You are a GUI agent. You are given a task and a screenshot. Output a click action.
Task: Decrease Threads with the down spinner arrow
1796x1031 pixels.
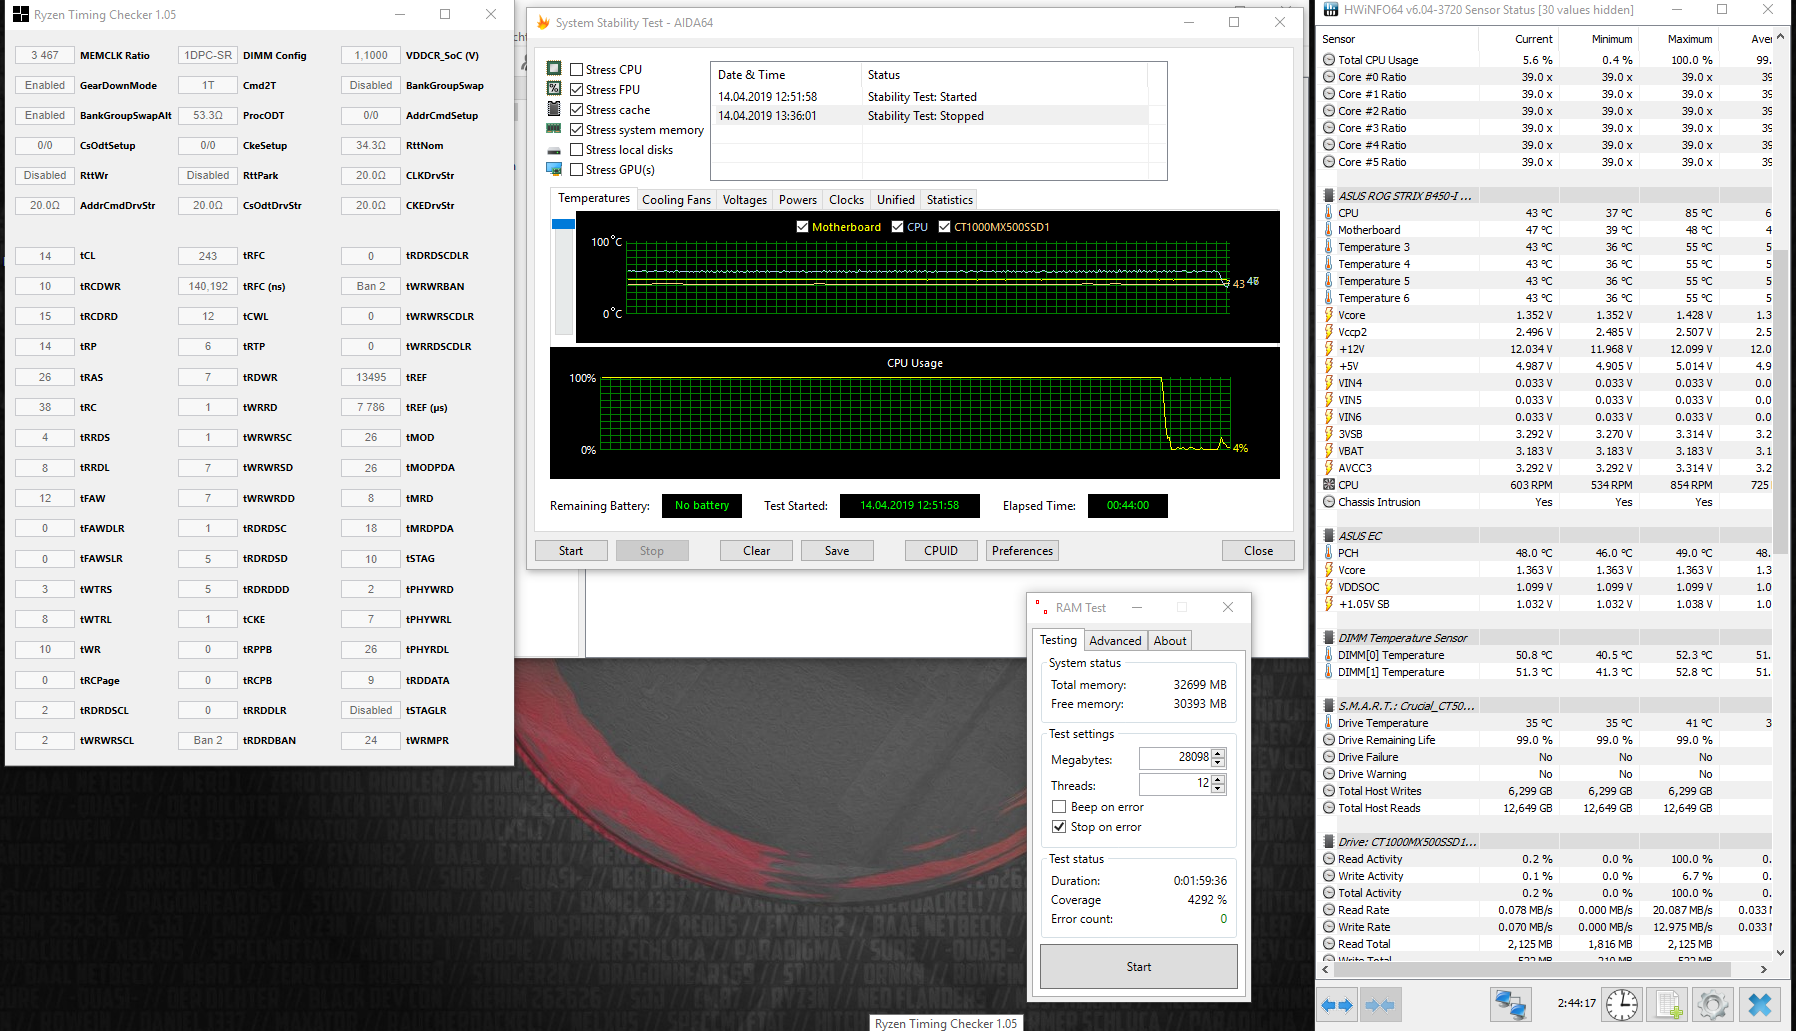click(1218, 789)
